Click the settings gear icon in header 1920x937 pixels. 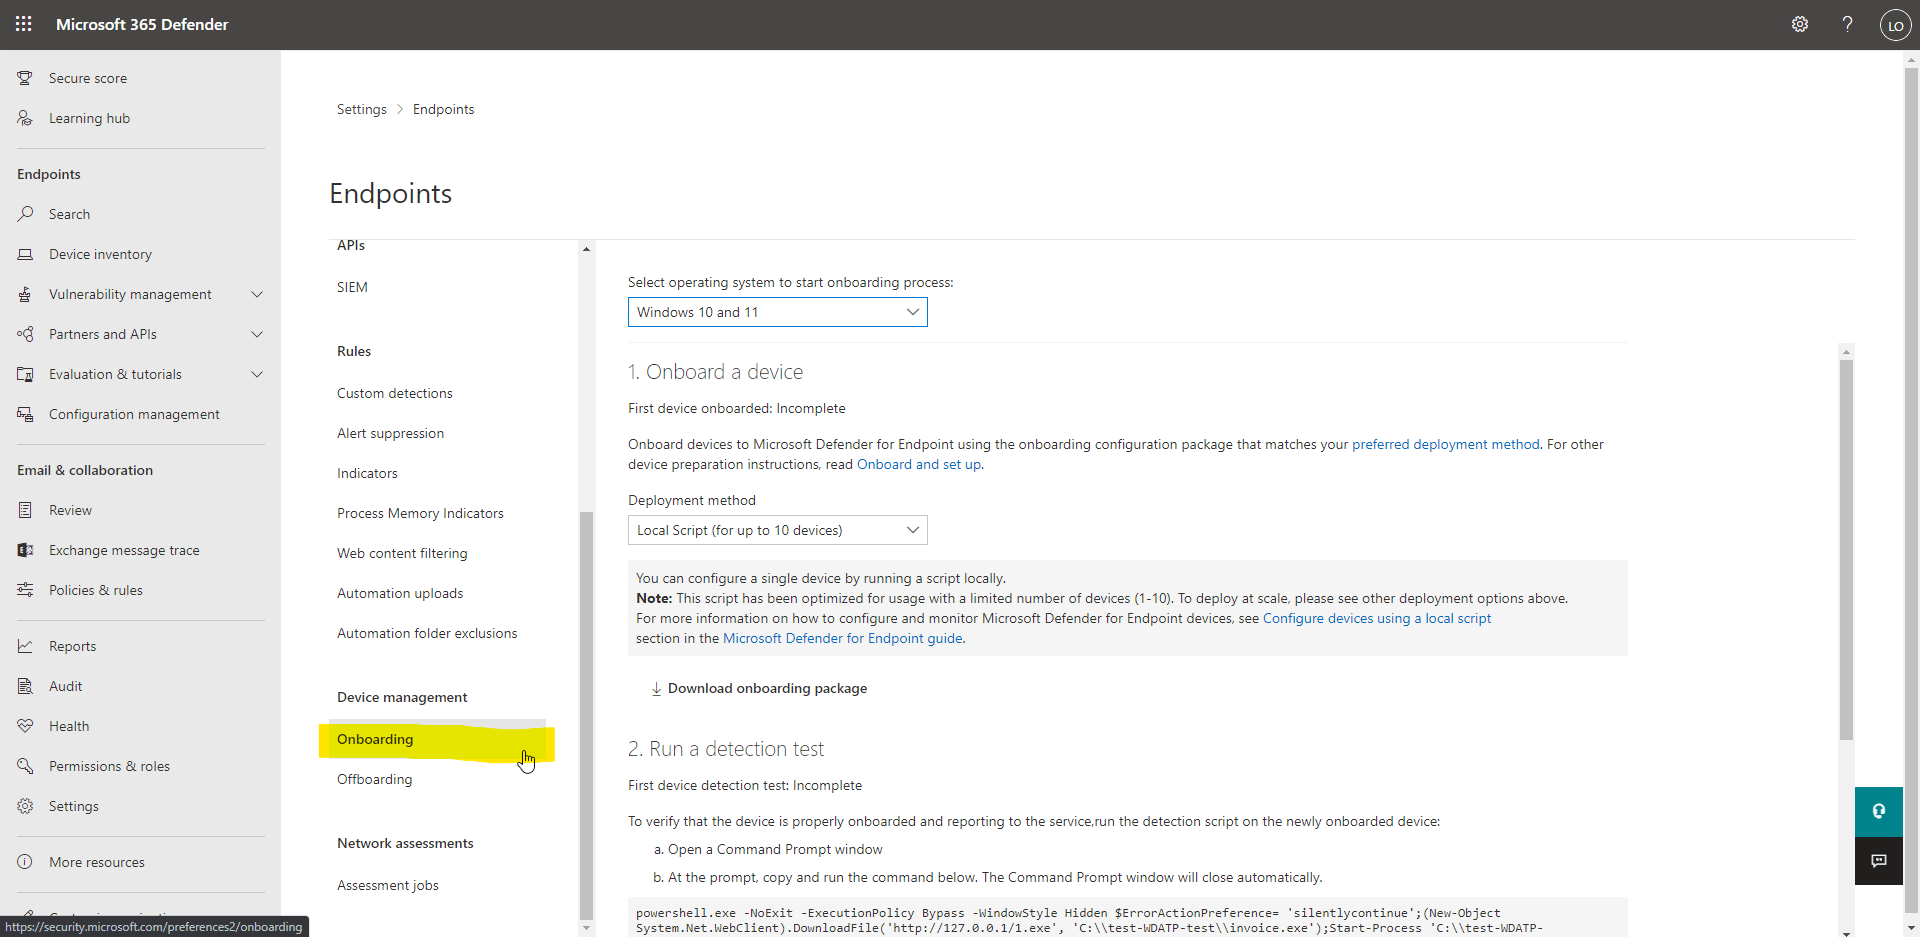pos(1799,24)
